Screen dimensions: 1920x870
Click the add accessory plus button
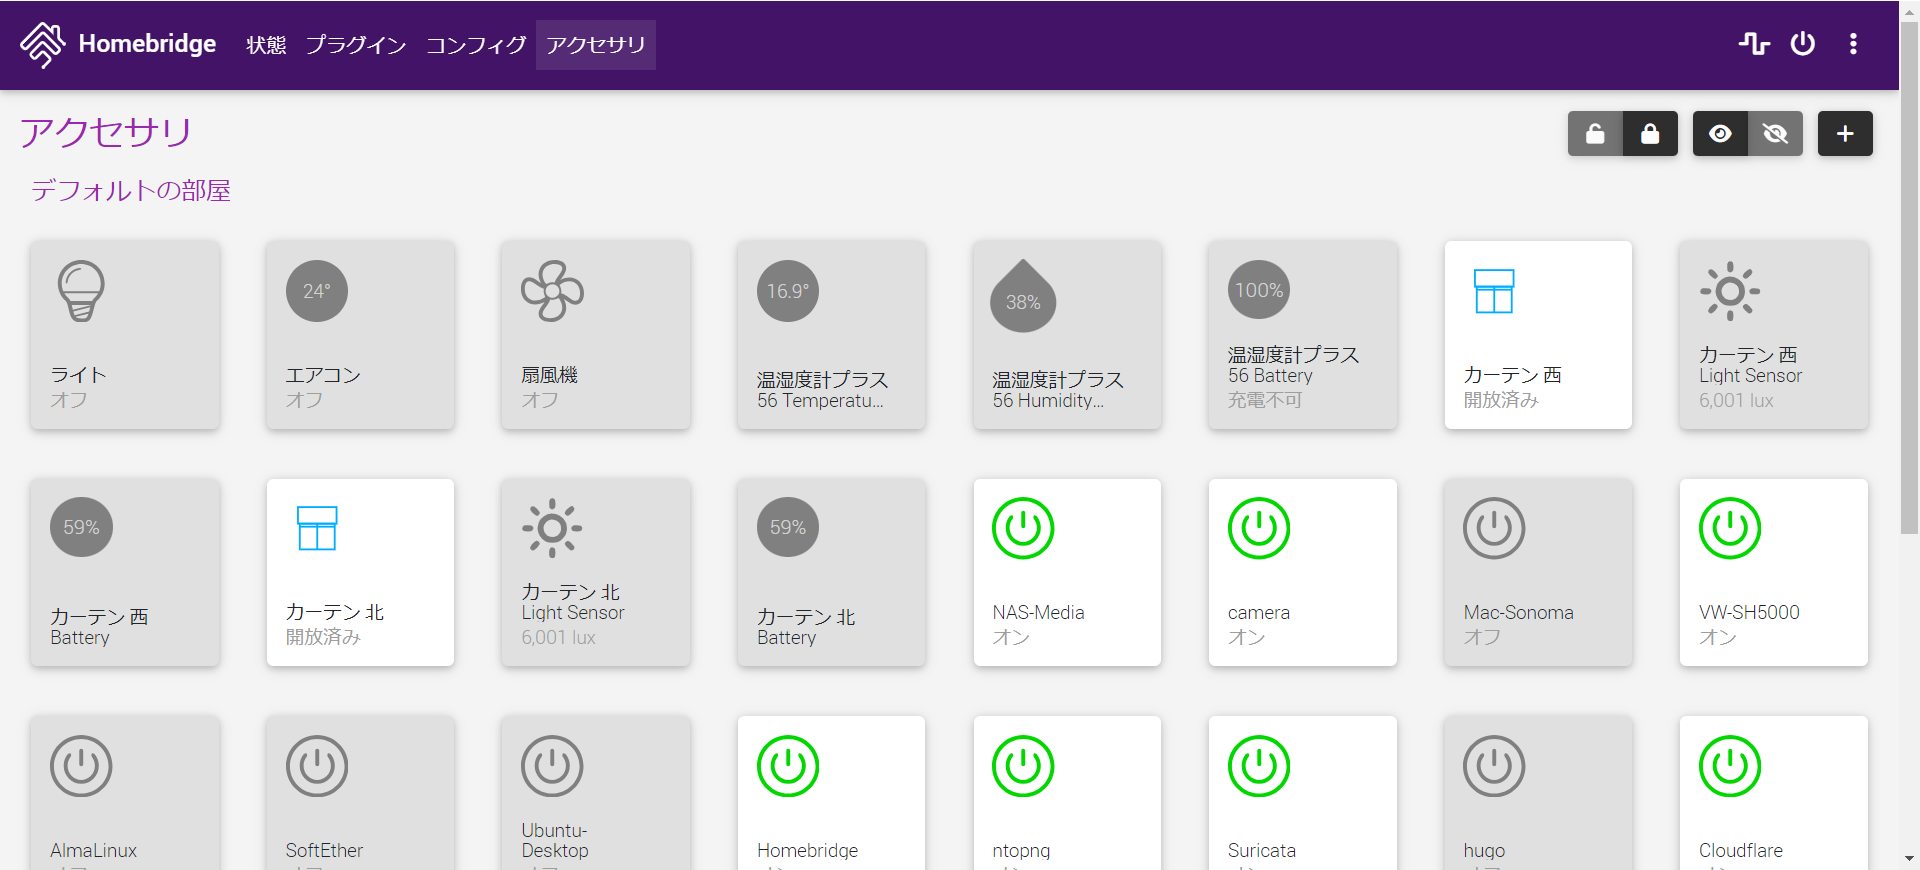click(x=1845, y=134)
